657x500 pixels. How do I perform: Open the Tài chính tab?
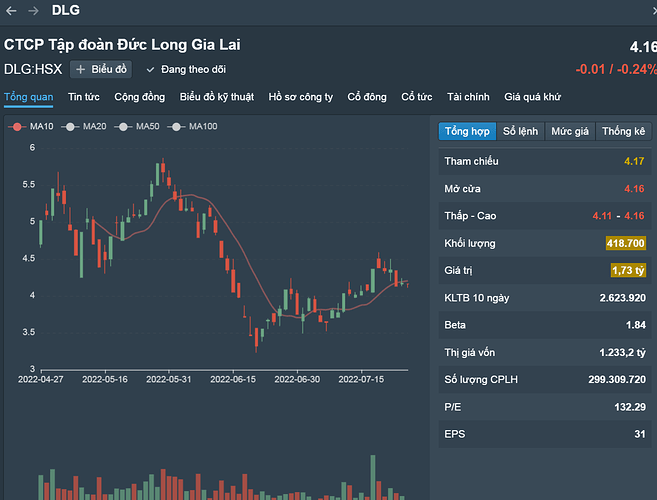pos(469,97)
